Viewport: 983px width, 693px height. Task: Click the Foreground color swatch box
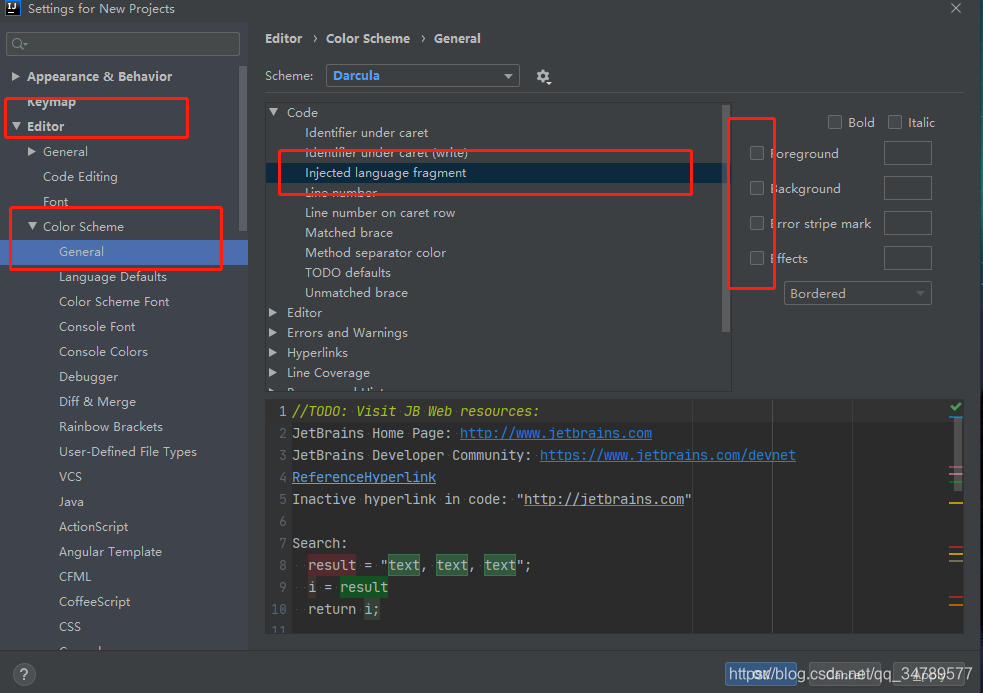(907, 153)
